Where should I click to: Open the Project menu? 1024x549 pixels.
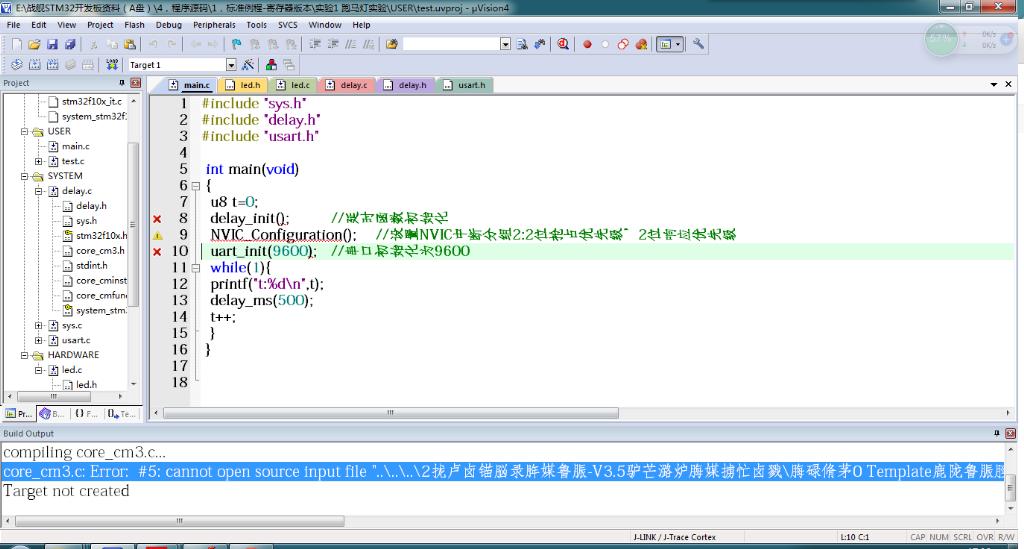[100, 25]
